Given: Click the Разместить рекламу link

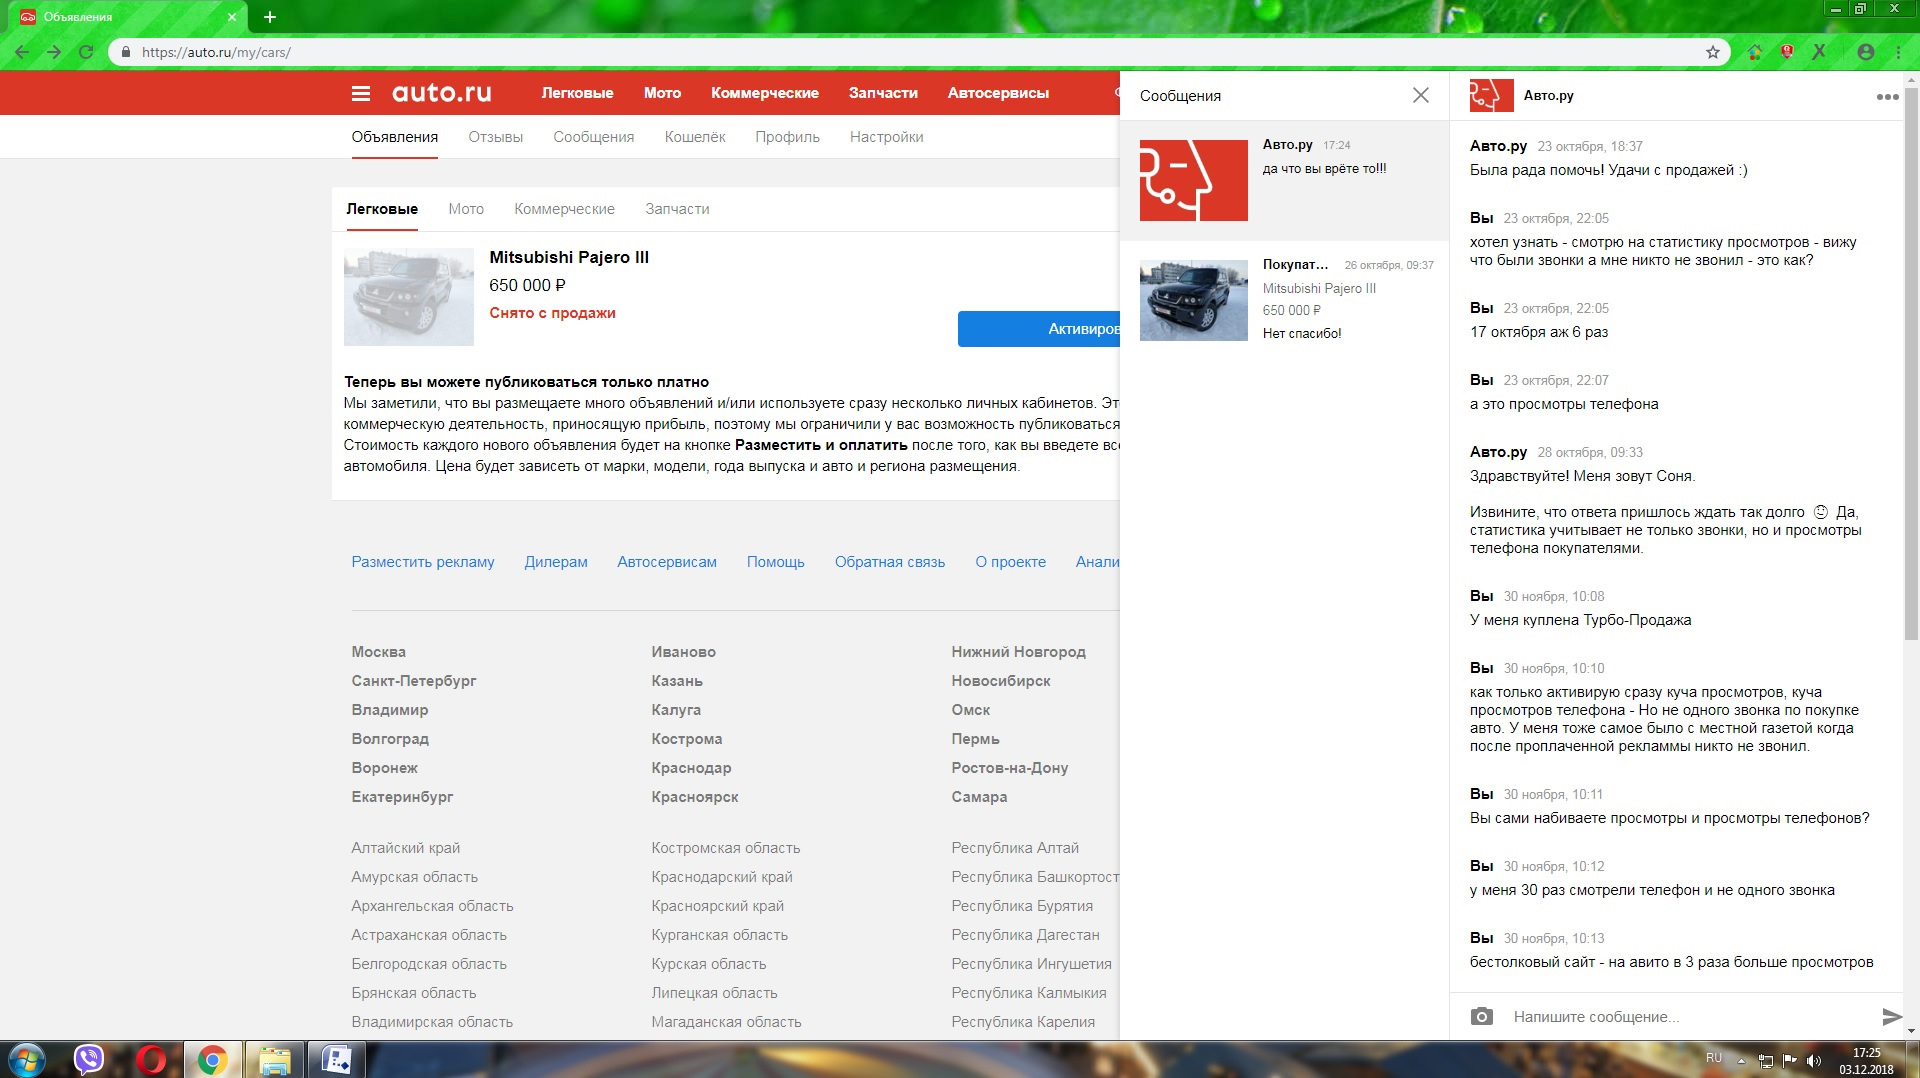Looking at the screenshot, I should point(422,562).
